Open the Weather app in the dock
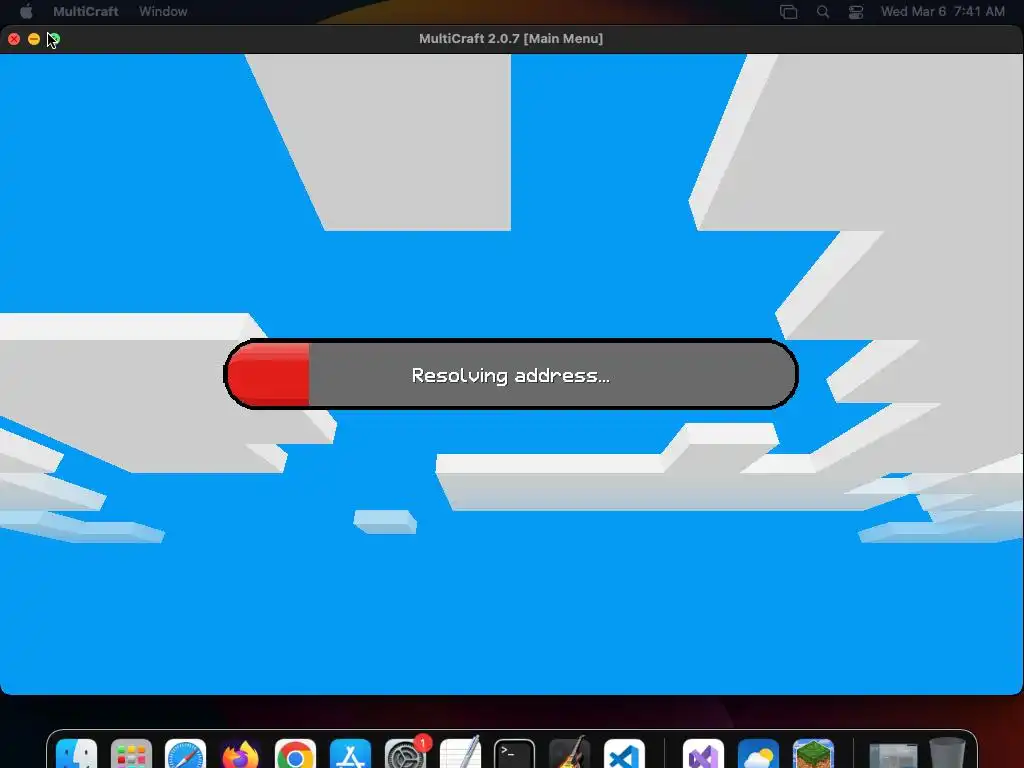This screenshot has height=768, width=1024. (x=758, y=756)
